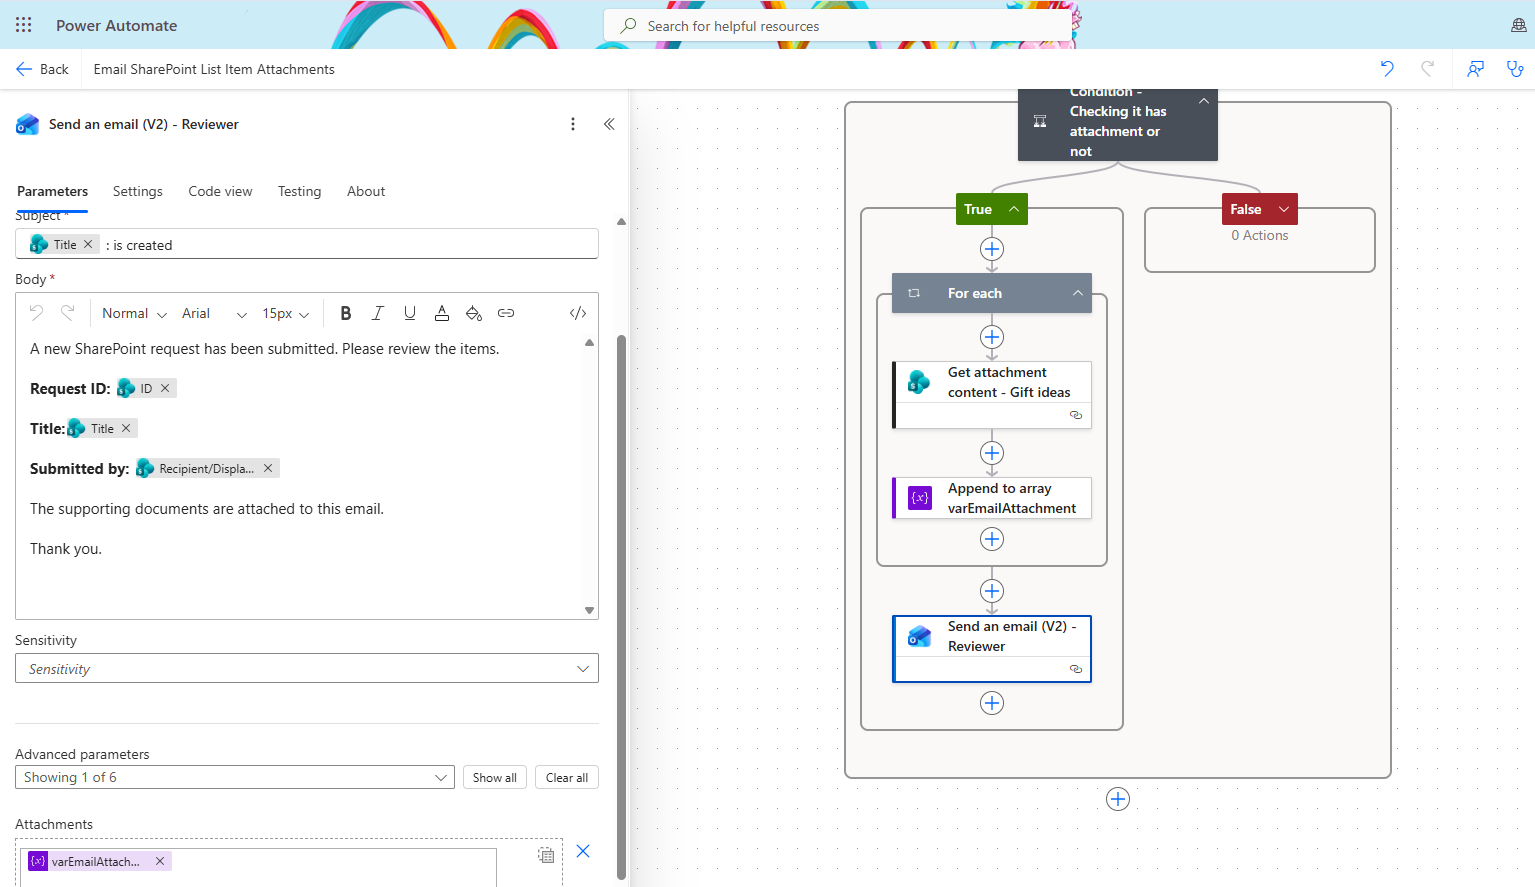This screenshot has height=887, width=1535.
Task: Collapse the True branch chevron
Action: (1014, 209)
